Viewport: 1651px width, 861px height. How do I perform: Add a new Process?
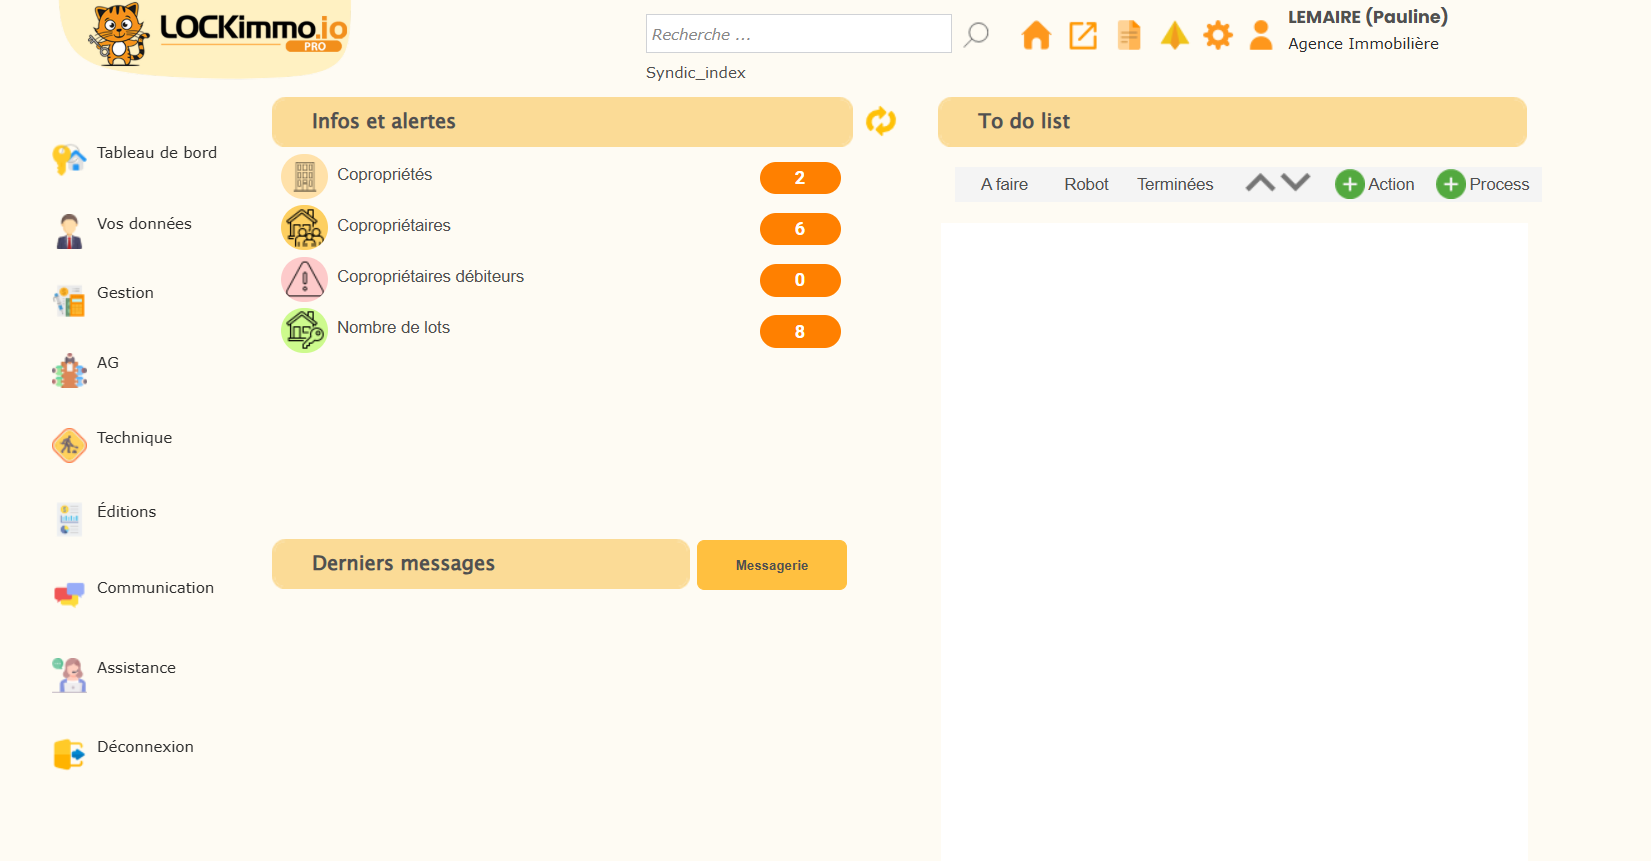[x=1483, y=185]
